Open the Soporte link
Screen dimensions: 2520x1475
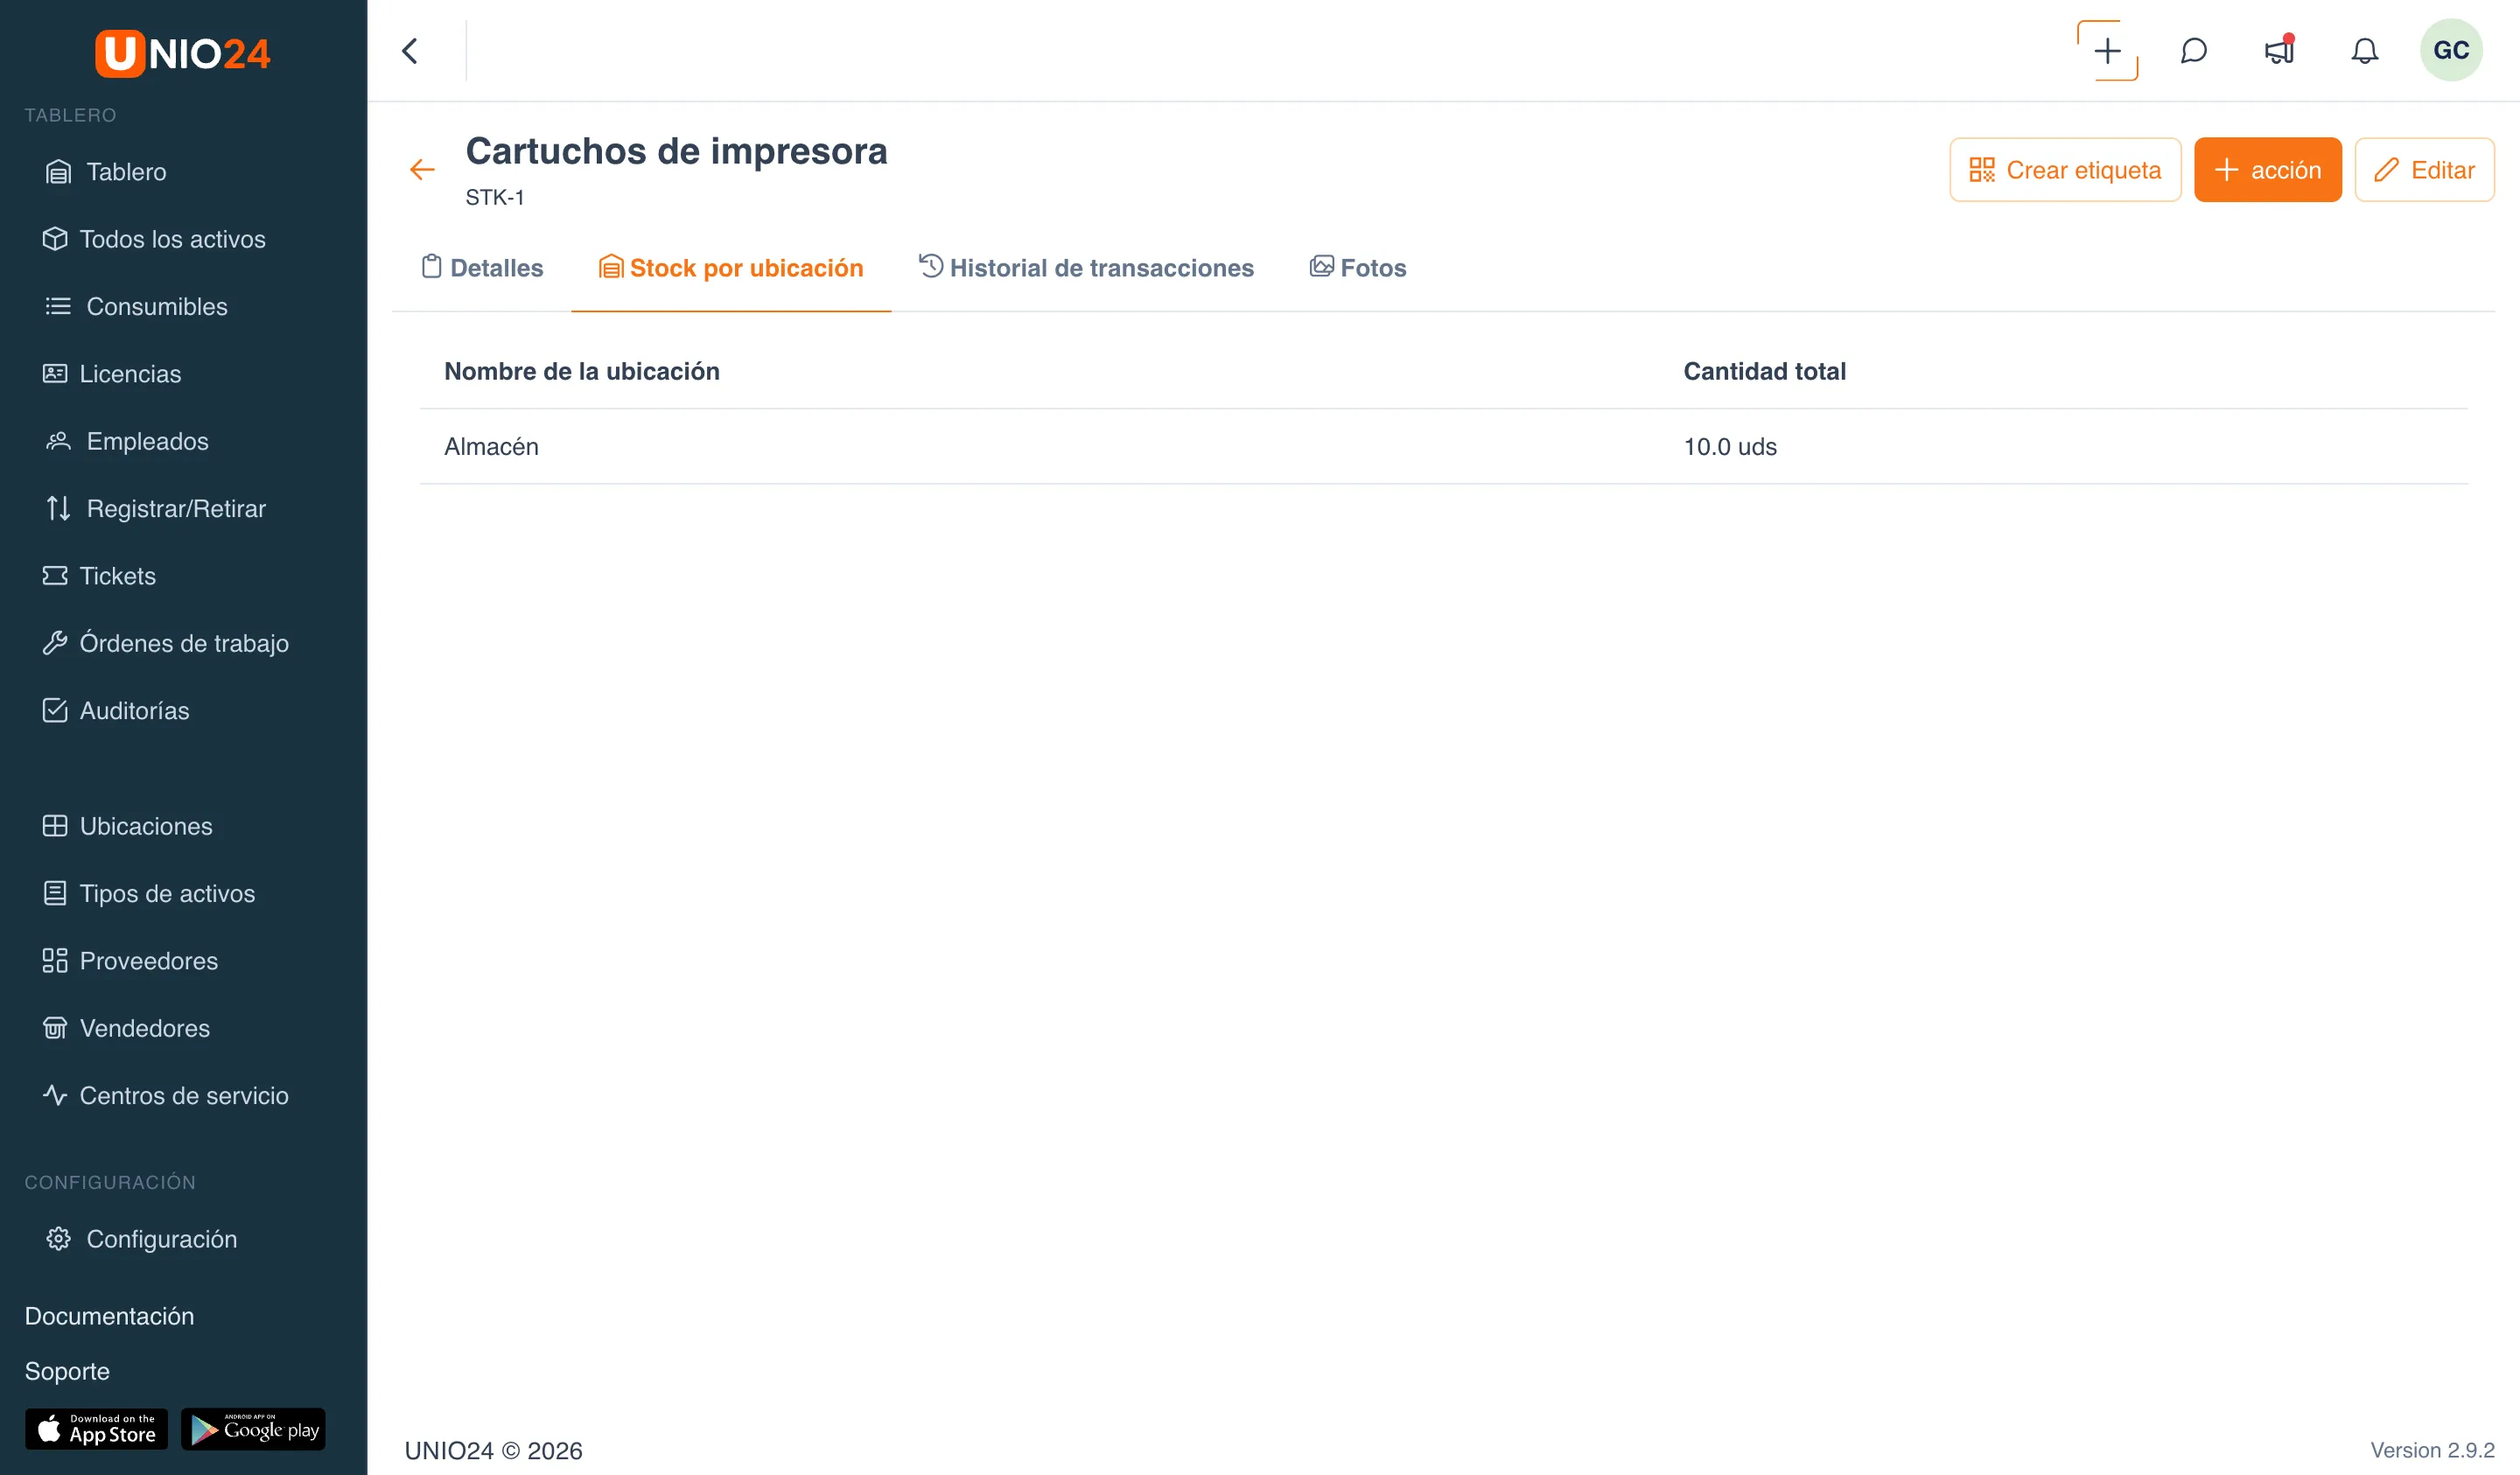pos(67,1371)
